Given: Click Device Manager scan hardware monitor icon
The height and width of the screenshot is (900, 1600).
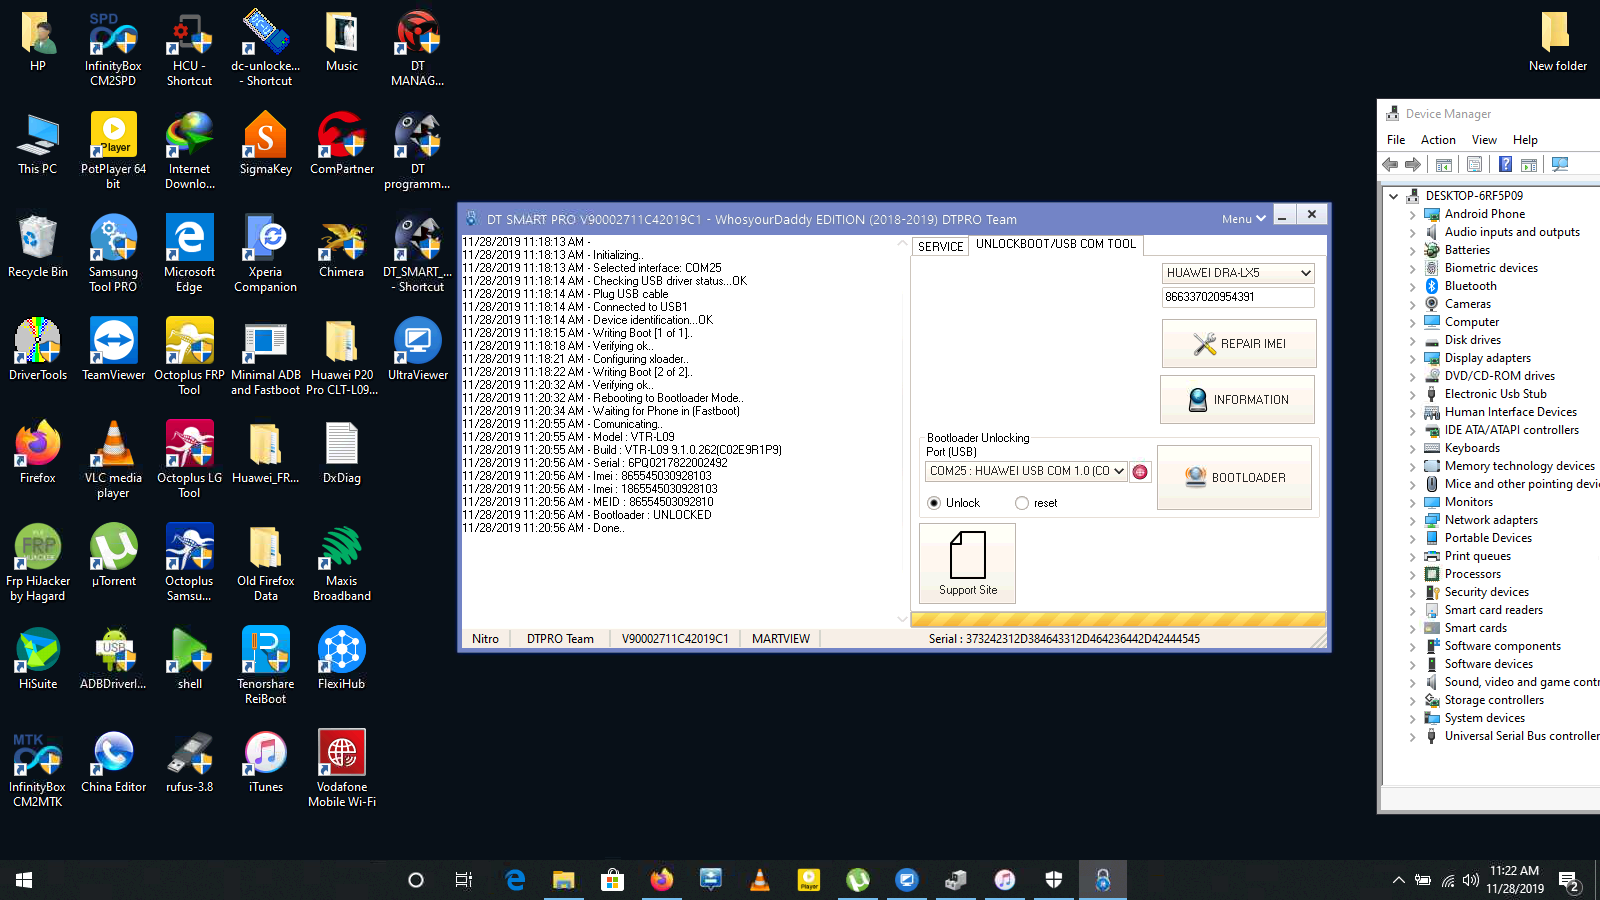Looking at the screenshot, I should coord(1560,164).
